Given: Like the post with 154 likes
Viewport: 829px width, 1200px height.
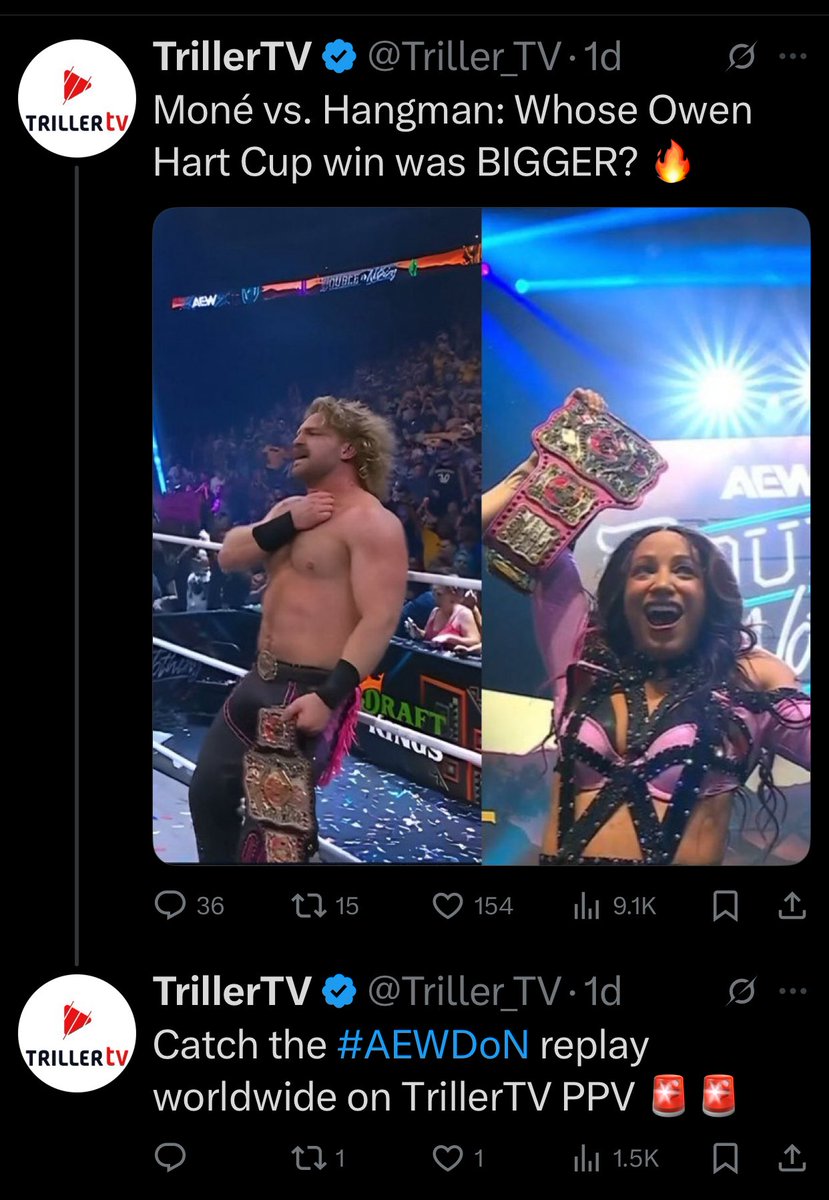Looking at the screenshot, I should coord(473,906).
